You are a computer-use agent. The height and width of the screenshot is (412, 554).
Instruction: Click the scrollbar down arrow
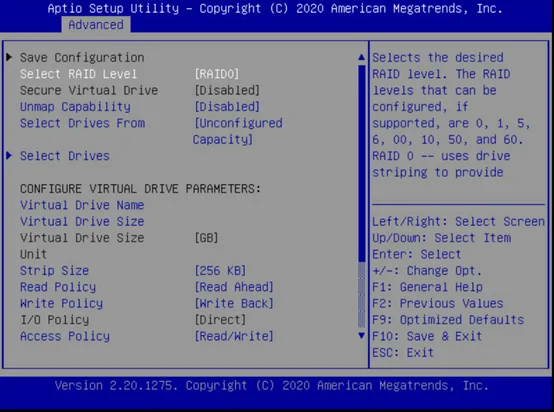click(x=361, y=335)
